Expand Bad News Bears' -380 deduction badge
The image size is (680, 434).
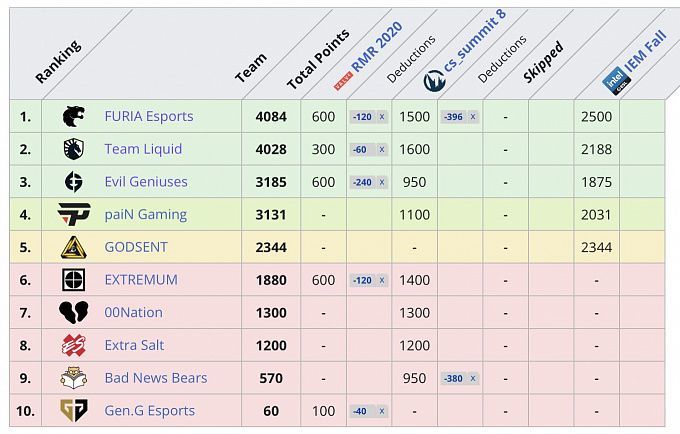(459, 378)
